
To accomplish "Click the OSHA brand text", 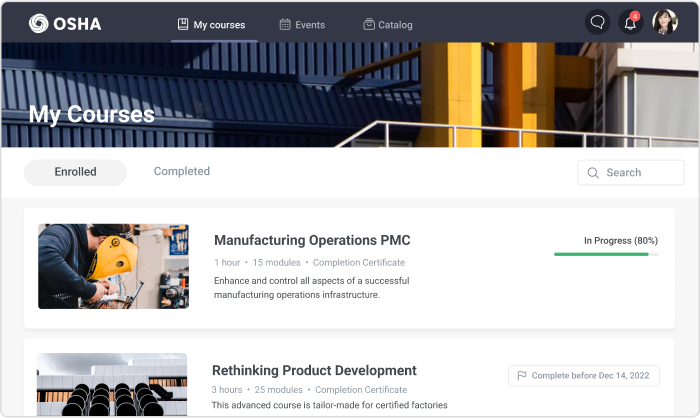I will point(77,24).
